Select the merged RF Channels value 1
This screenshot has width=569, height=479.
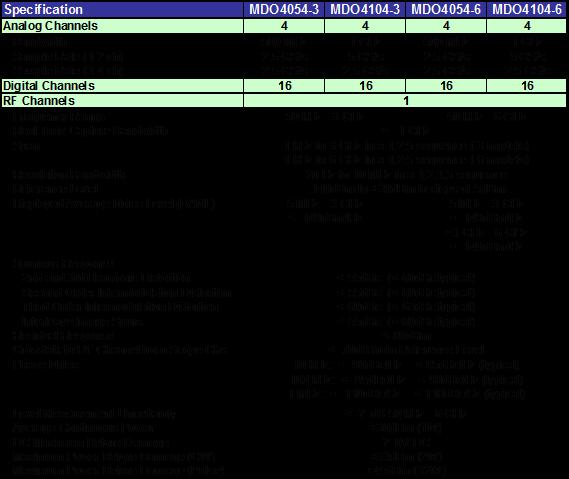(x=405, y=101)
